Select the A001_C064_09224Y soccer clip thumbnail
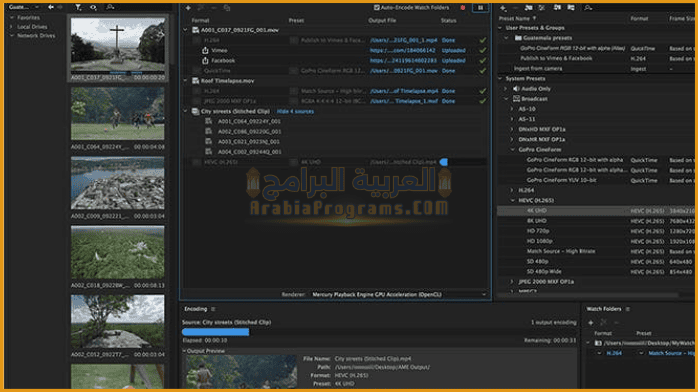Image resolution: width=698 pixels, height=392 pixels. click(118, 113)
